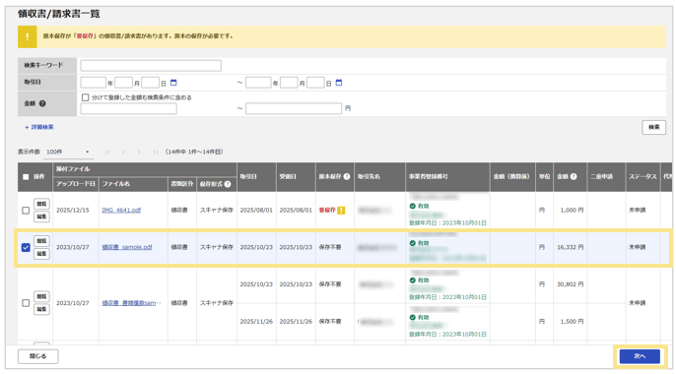
Task: Enable 分けて登録した金額も検索条件に含める checkbox
Action: [85, 97]
